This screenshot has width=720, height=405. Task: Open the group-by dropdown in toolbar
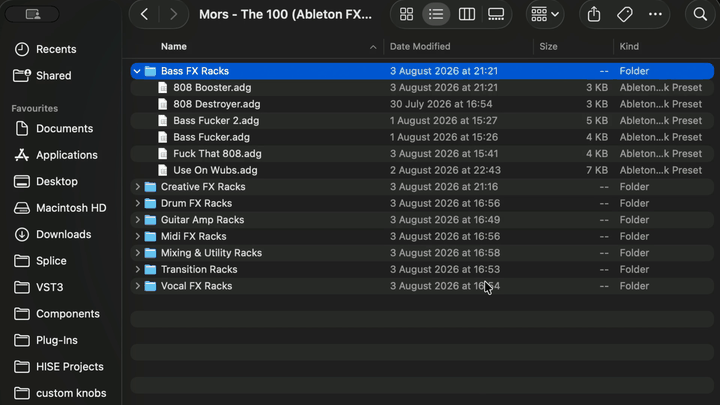click(x=545, y=14)
